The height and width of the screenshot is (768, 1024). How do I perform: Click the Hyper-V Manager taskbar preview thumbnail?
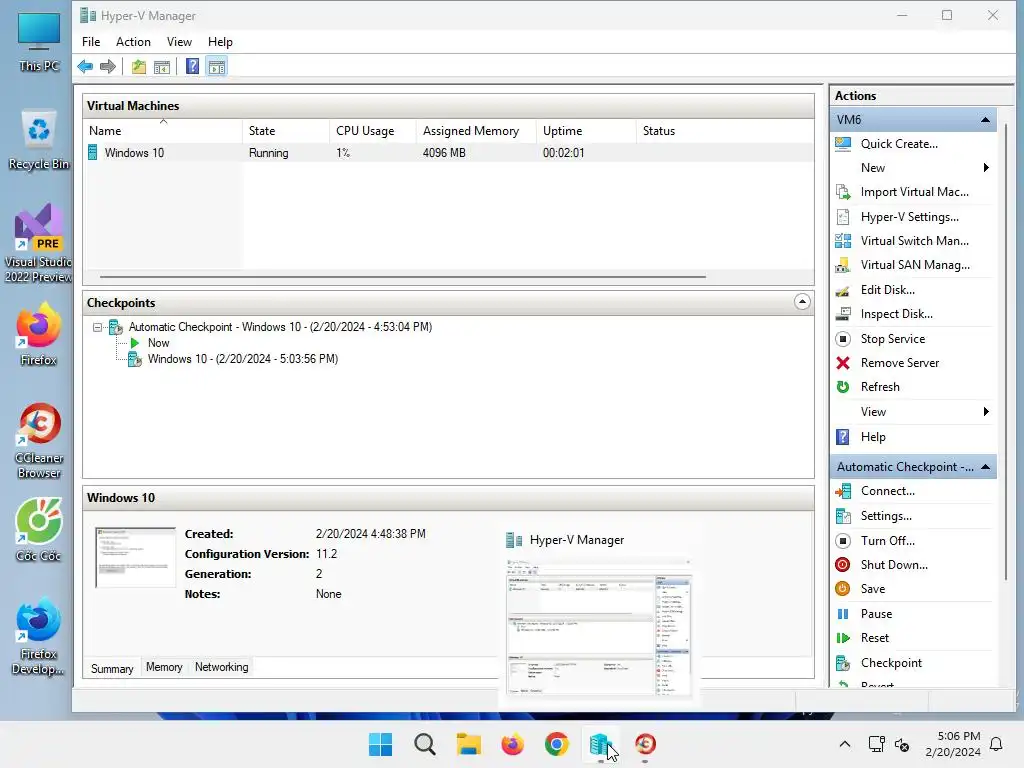click(x=599, y=628)
